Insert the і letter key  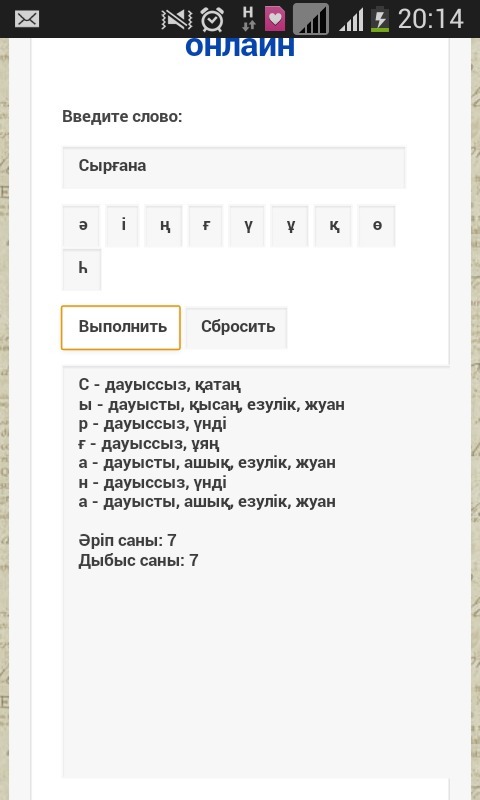[122, 226]
